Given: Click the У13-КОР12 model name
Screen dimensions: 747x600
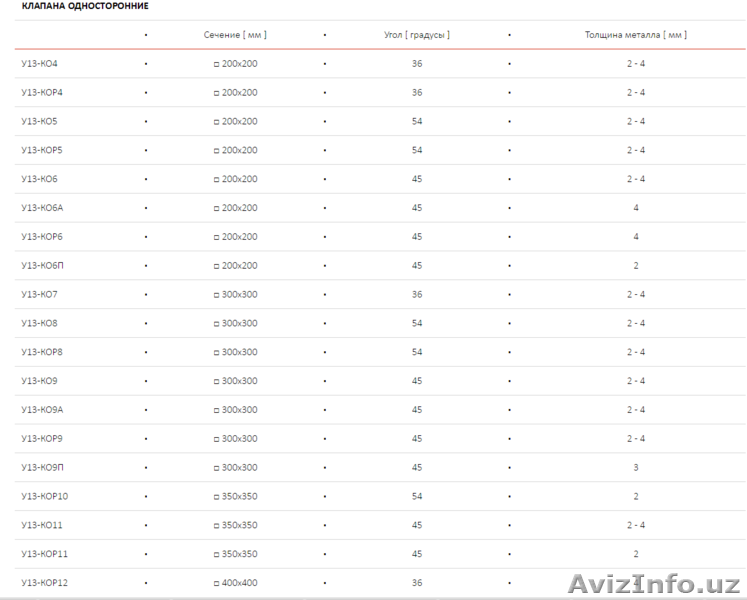Looking at the screenshot, I should click(44, 583).
